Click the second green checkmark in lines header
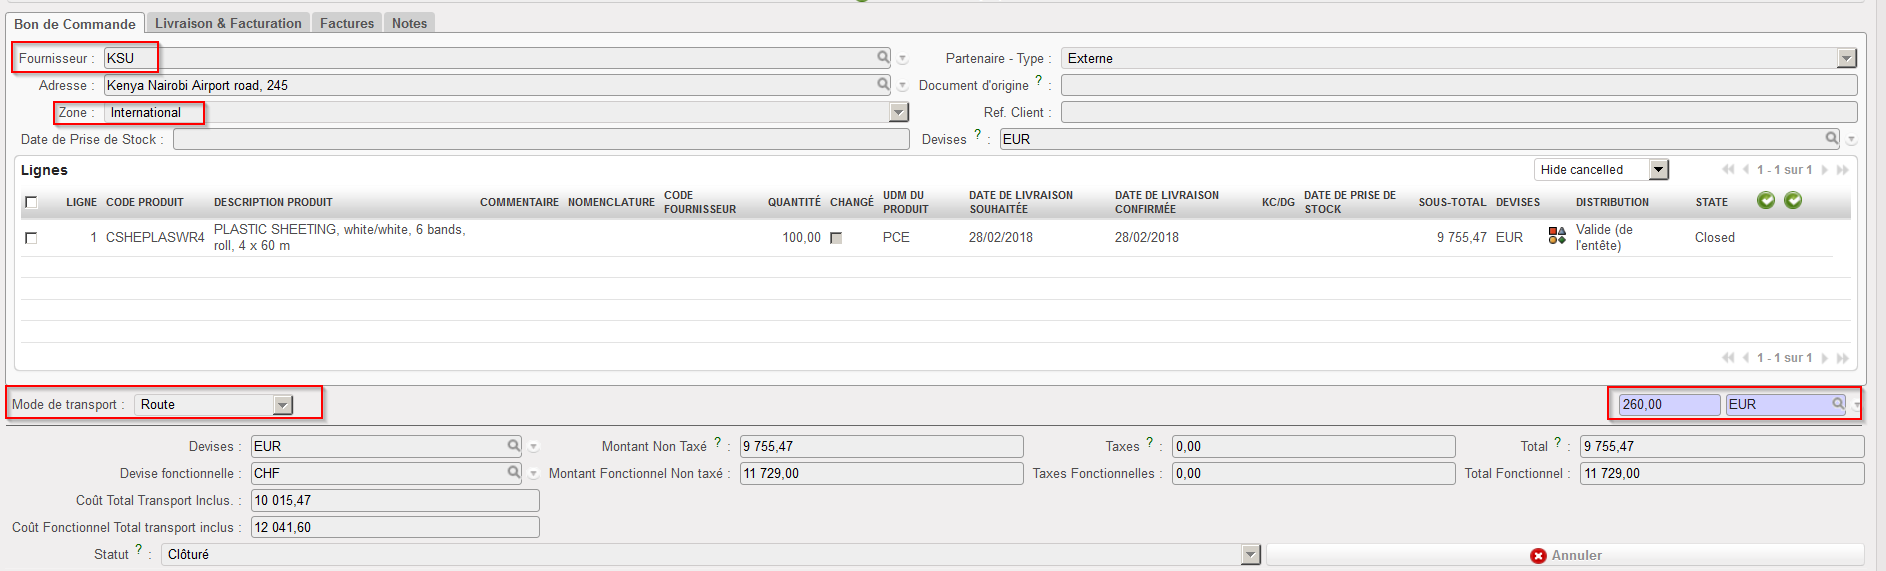This screenshot has width=1886, height=571. tap(1793, 201)
